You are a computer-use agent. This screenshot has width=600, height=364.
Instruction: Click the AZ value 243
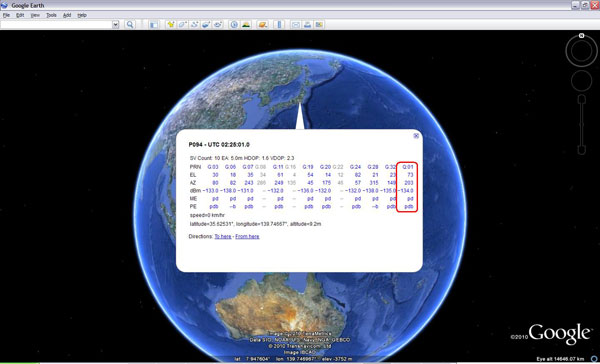click(x=249, y=183)
